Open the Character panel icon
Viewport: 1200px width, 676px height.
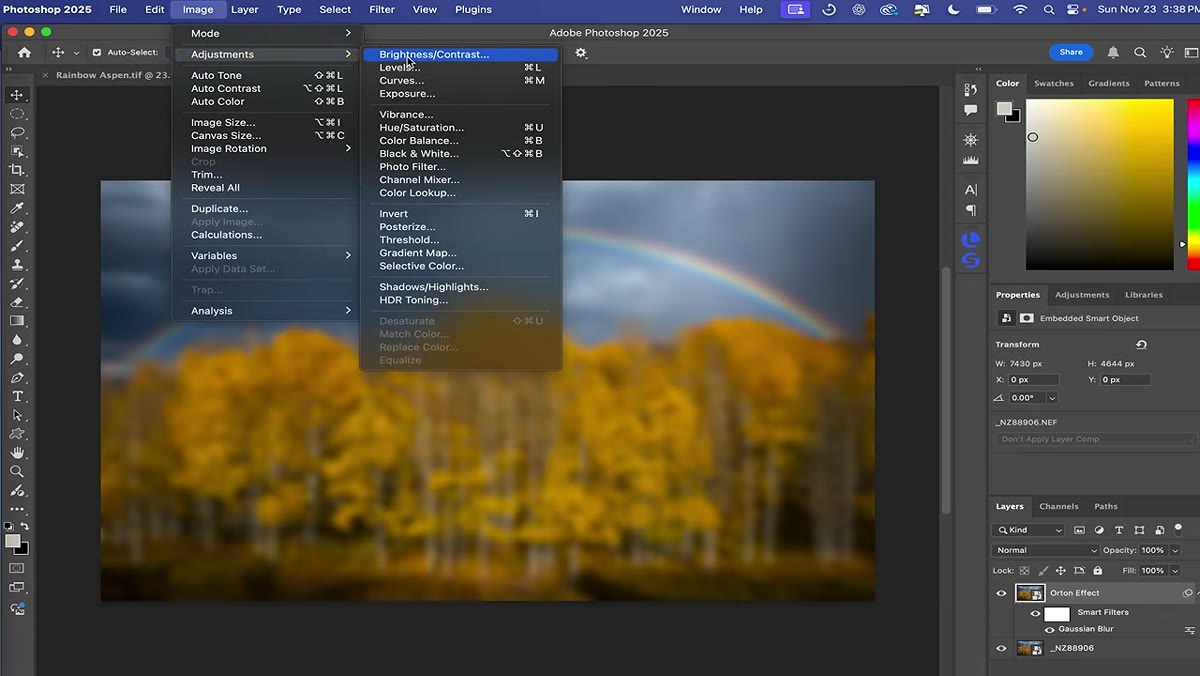971,189
